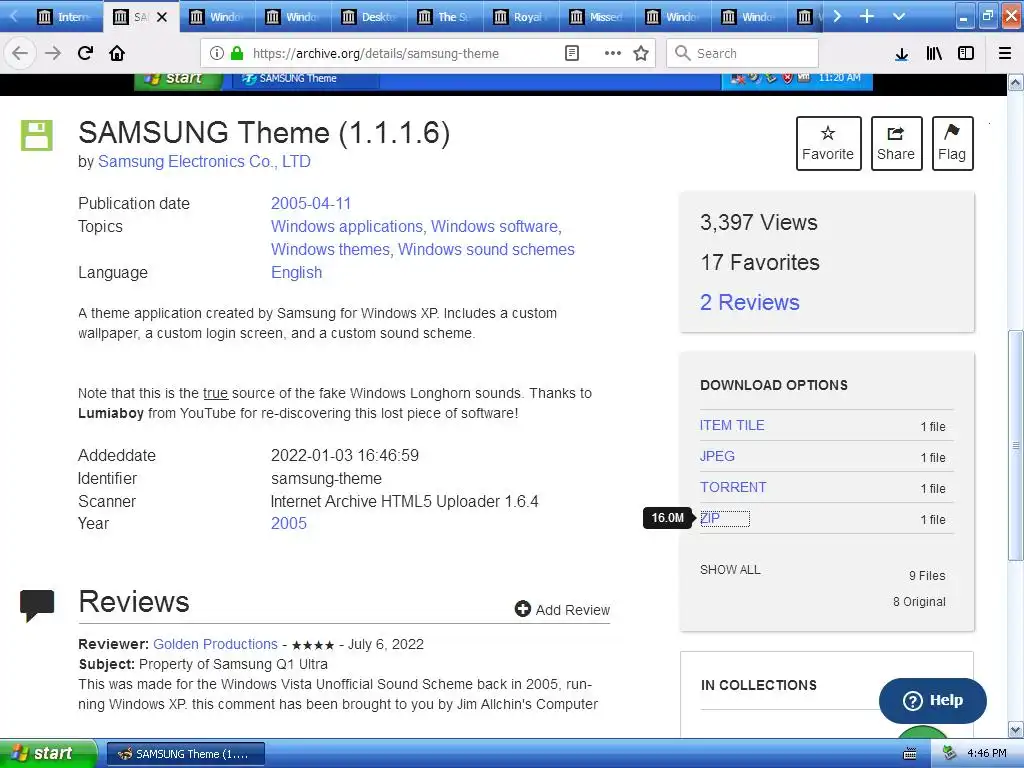The image size is (1024, 768).
Task: Expand the list all tabs dropdown
Action: [x=899, y=16]
